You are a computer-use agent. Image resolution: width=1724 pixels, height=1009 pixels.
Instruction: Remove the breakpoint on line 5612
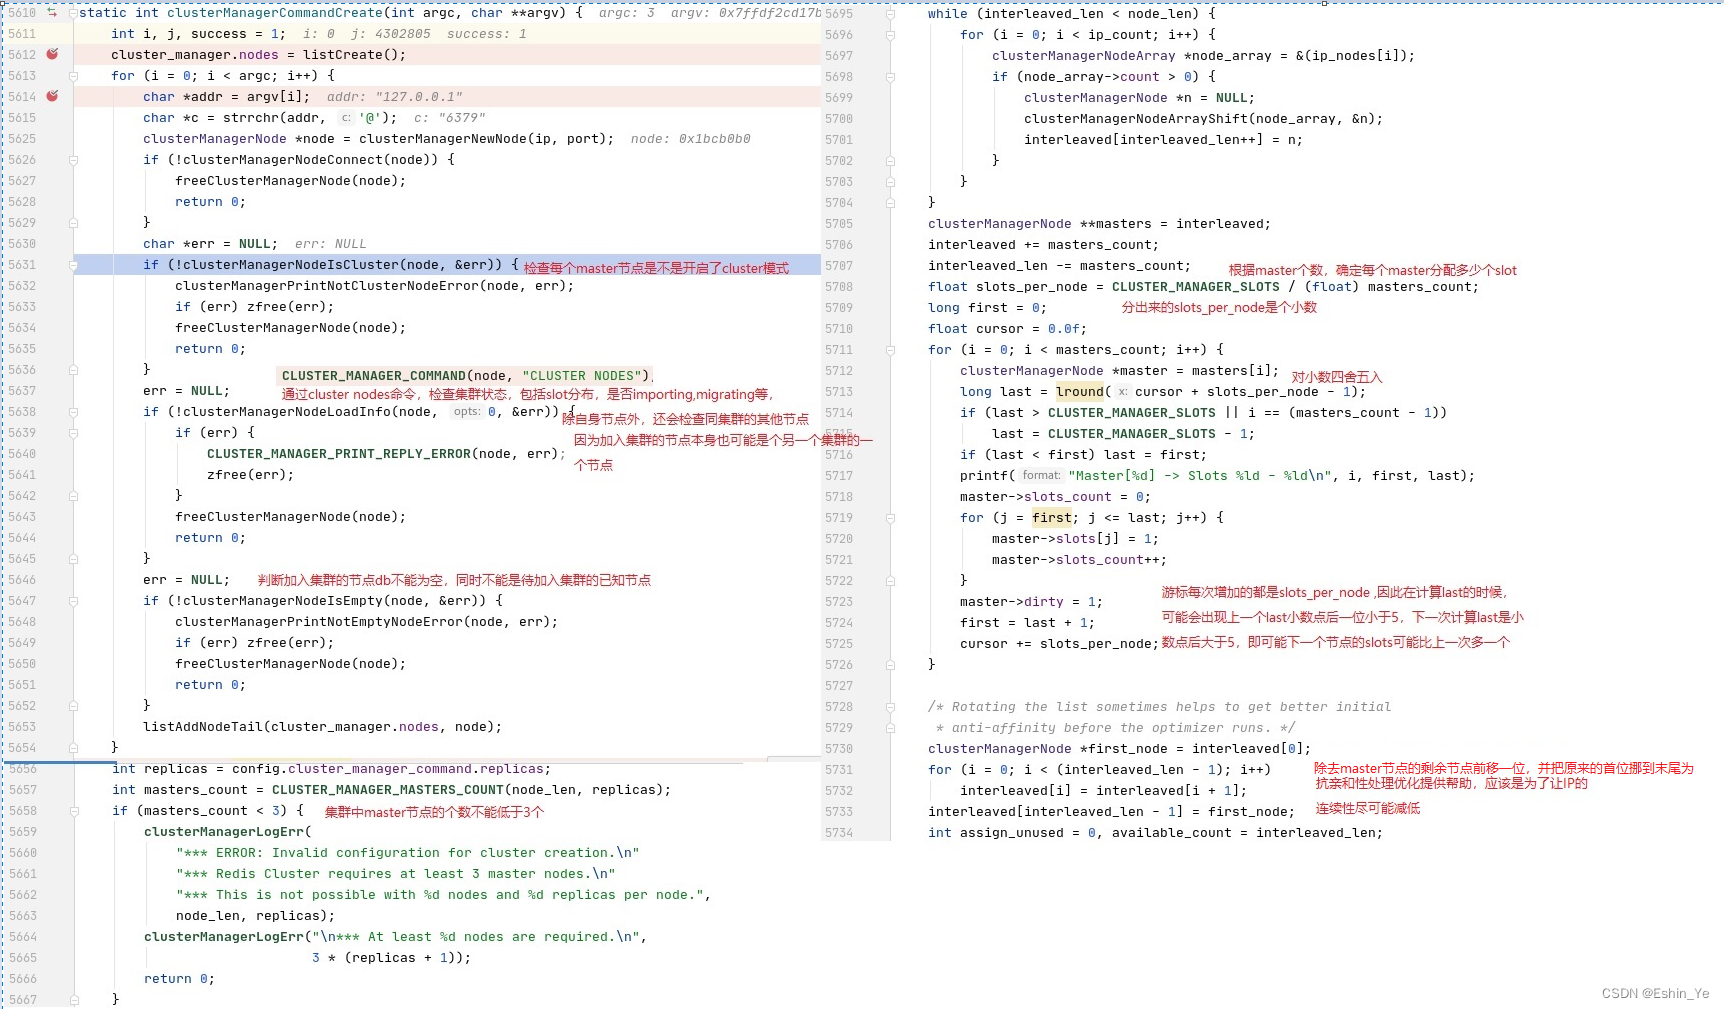(52, 54)
